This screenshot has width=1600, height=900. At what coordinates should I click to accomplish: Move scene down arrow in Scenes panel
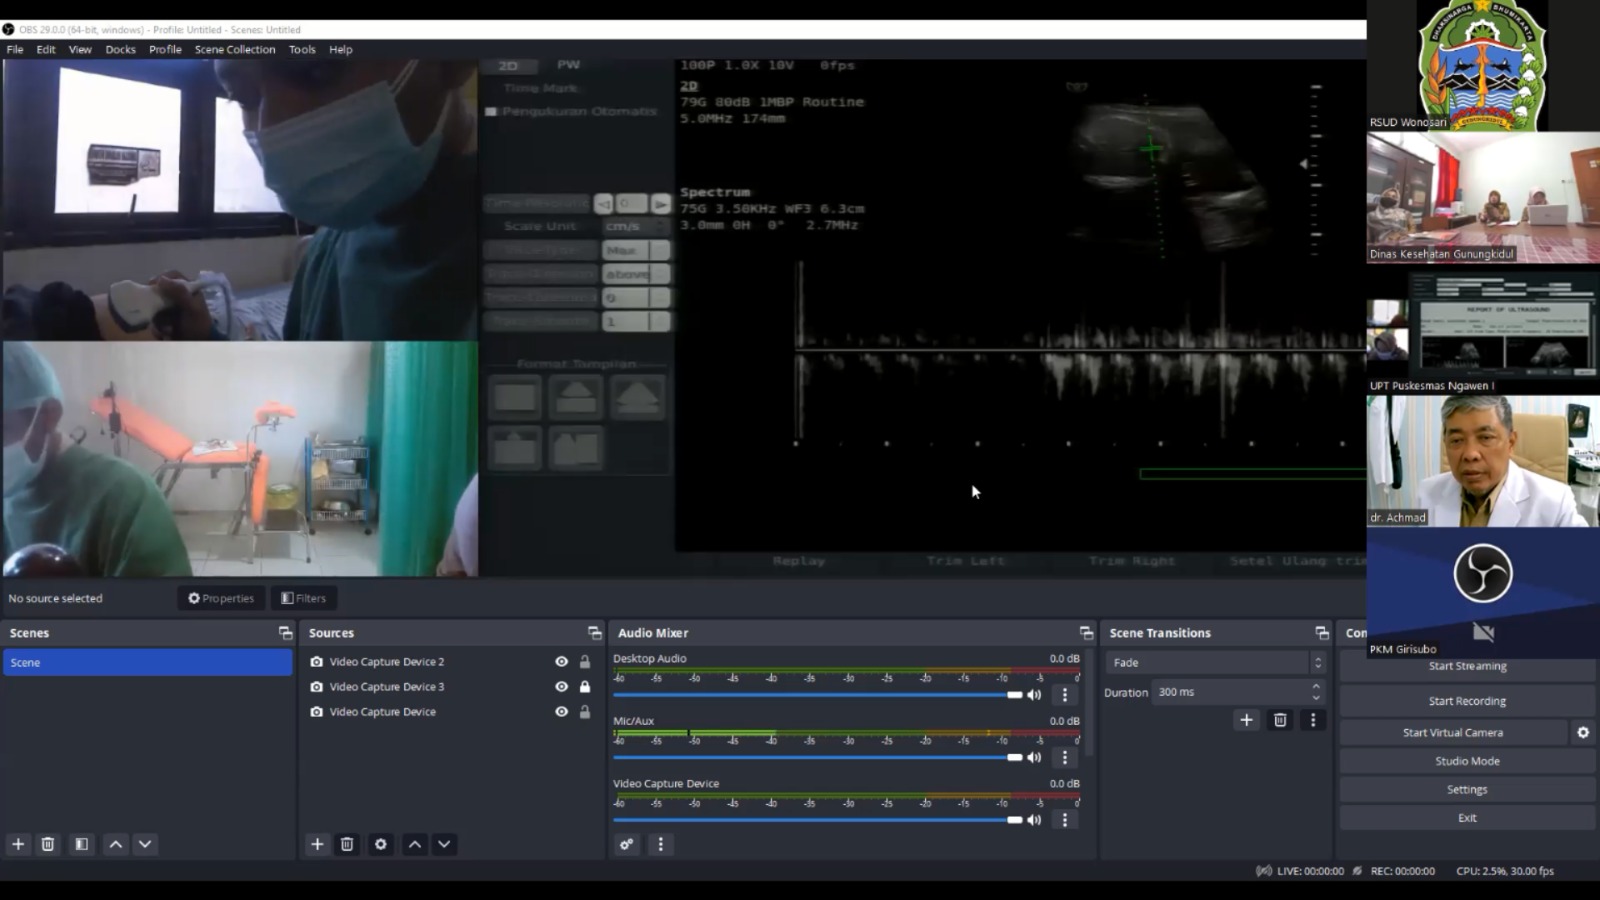point(145,844)
